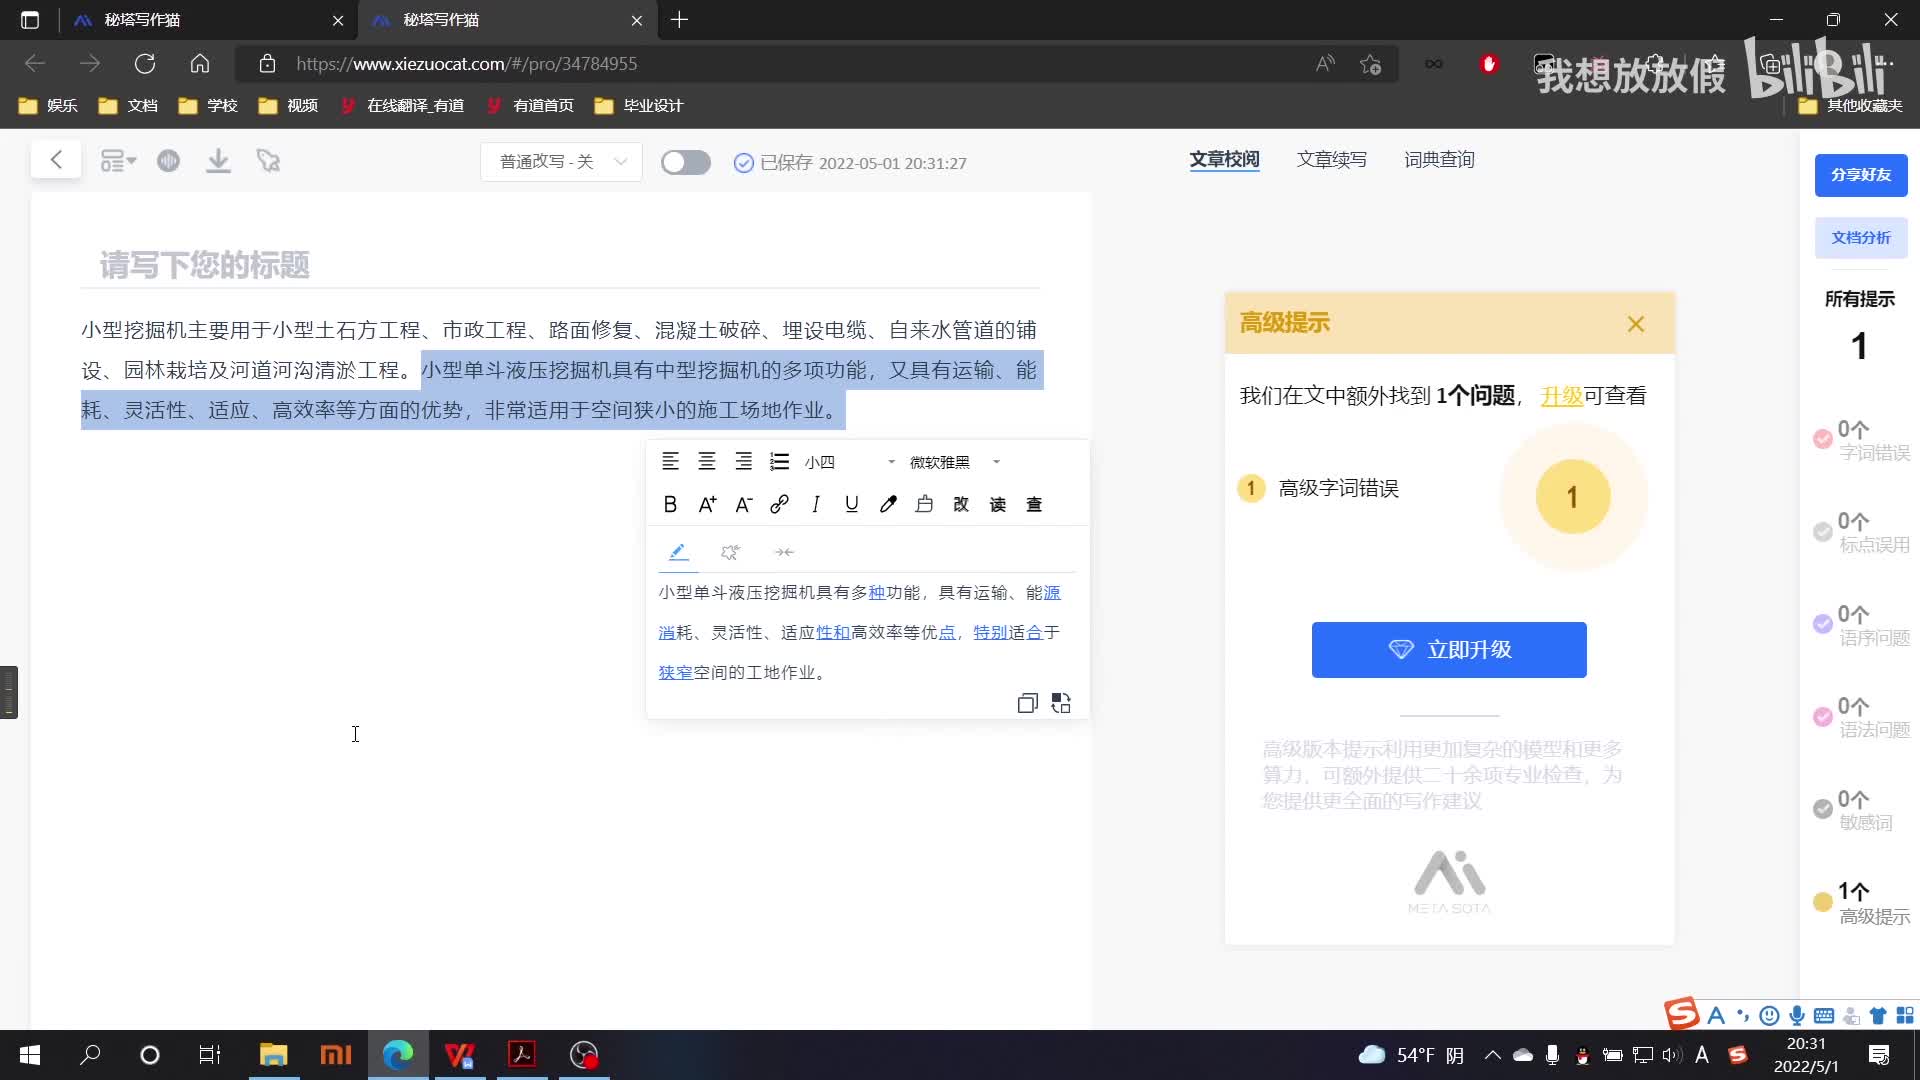This screenshot has height=1080, width=1920.
Task: Click the download document icon
Action: pyautogui.click(x=218, y=161)
